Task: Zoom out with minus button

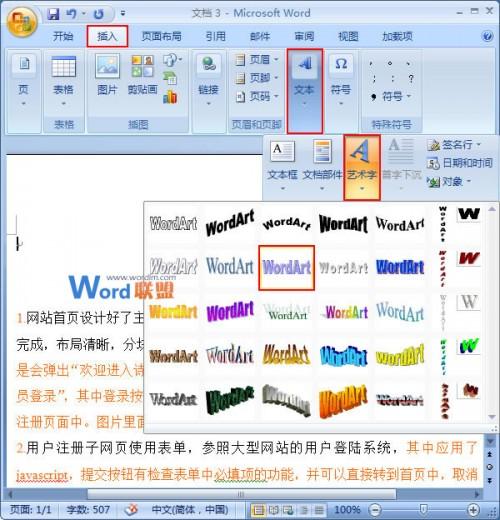Action: [375, 510]
